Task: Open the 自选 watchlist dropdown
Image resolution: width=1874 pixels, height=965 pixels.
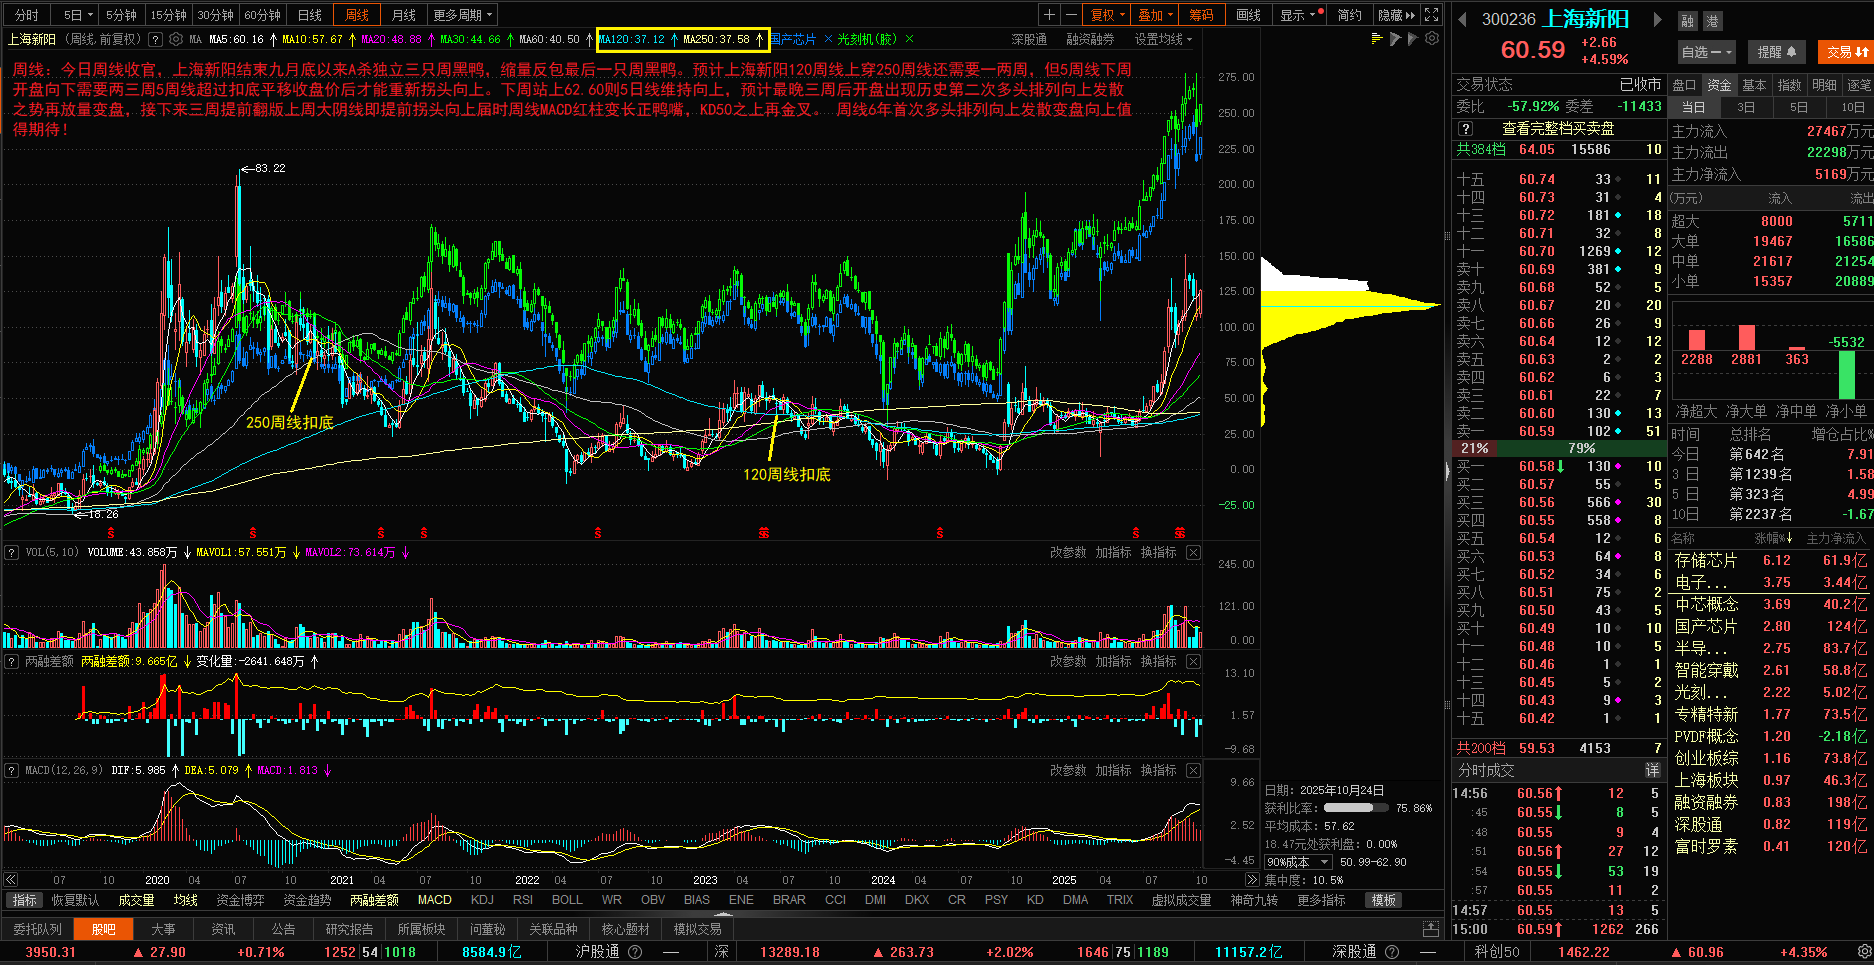Action: coord(1707,52)
